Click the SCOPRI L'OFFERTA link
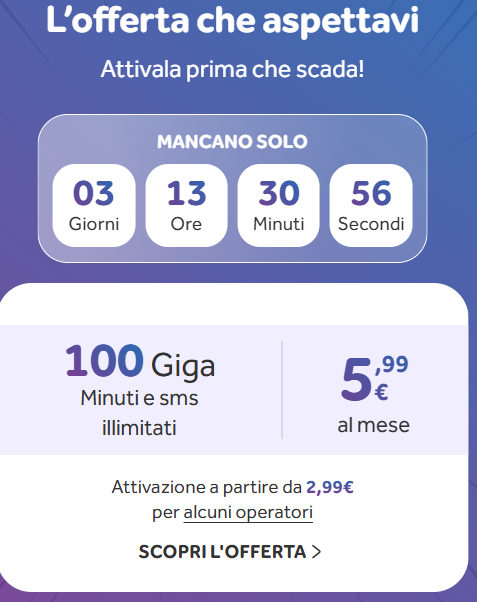Screen dimensions: 477x602 point(230,552)
